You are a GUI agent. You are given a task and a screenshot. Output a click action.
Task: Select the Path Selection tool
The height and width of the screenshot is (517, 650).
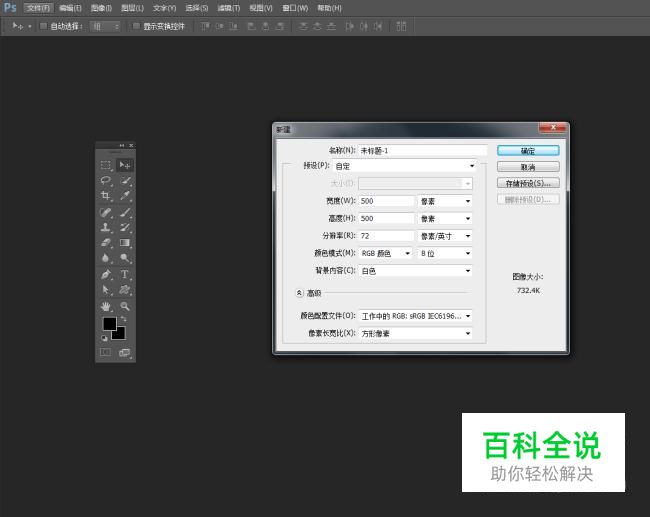(106, 289)
